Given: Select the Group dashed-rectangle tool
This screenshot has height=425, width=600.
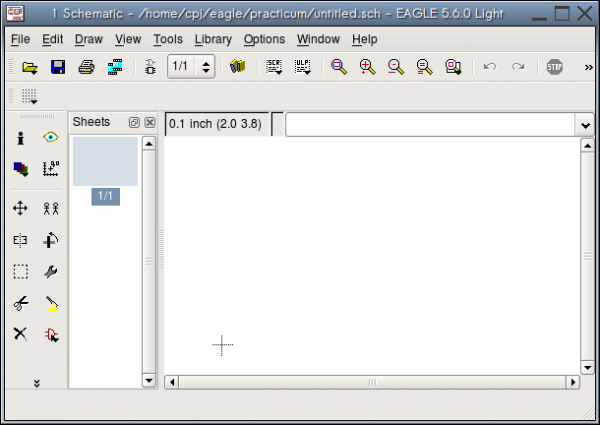Looking at the screenshot, I should coord(20,271).
